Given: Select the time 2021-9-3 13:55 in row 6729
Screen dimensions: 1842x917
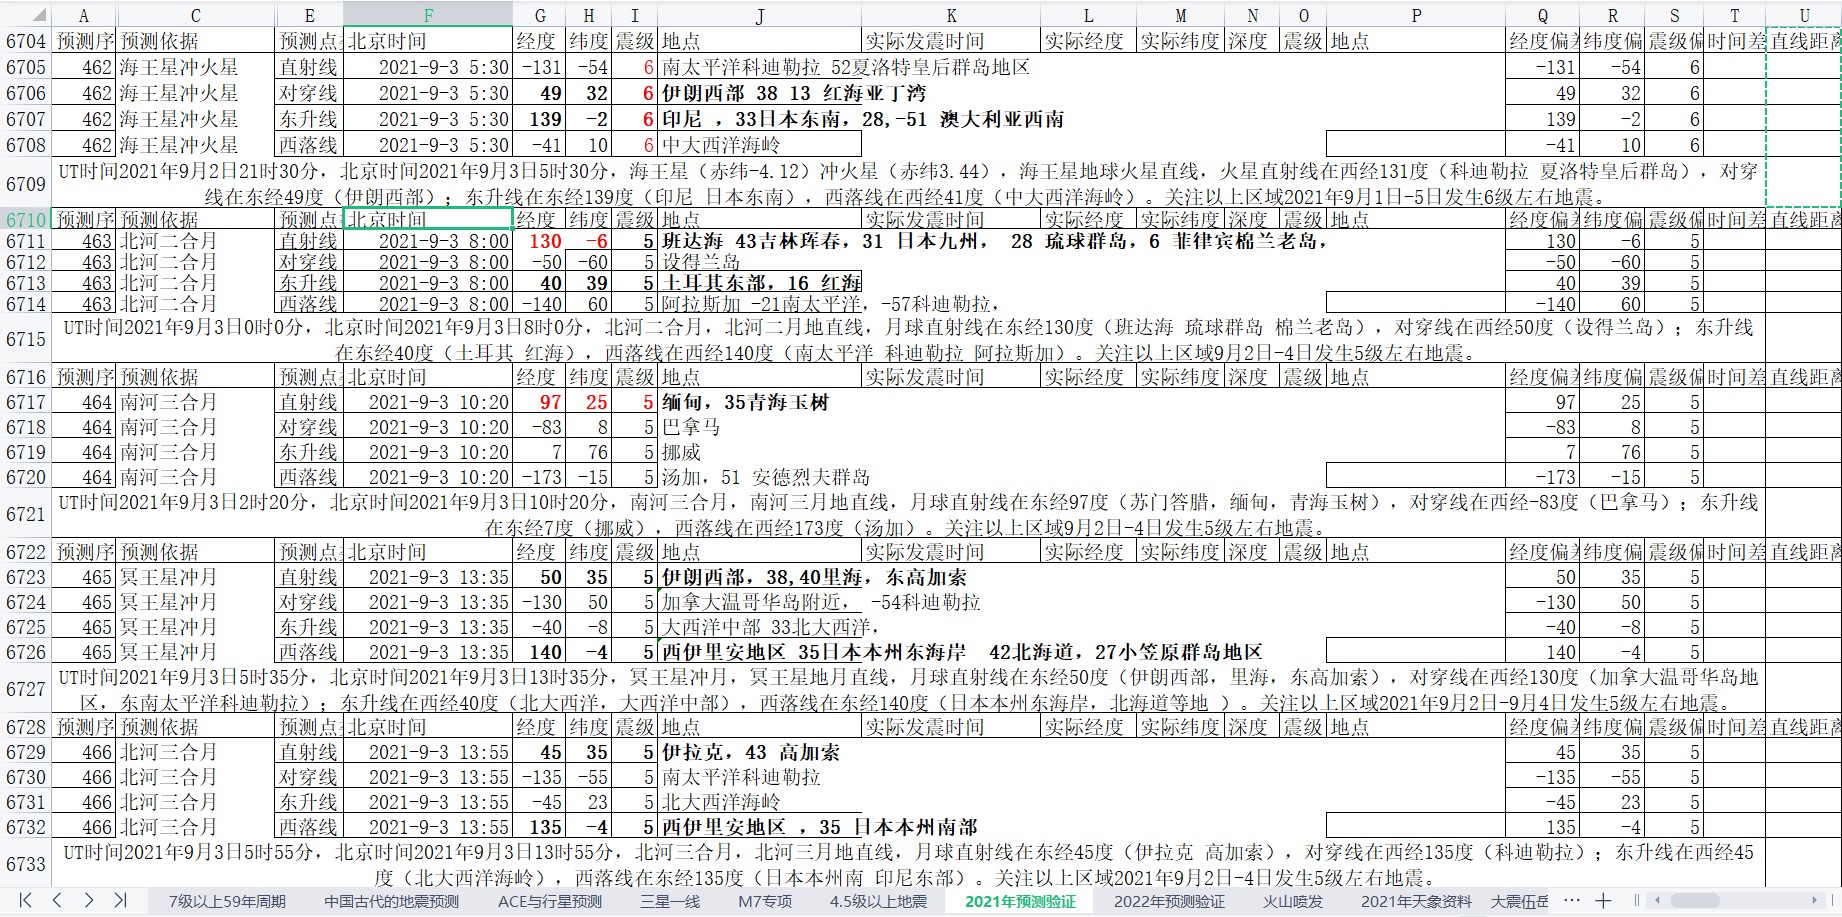Looking at the screenshot, I should coord(428,752).
